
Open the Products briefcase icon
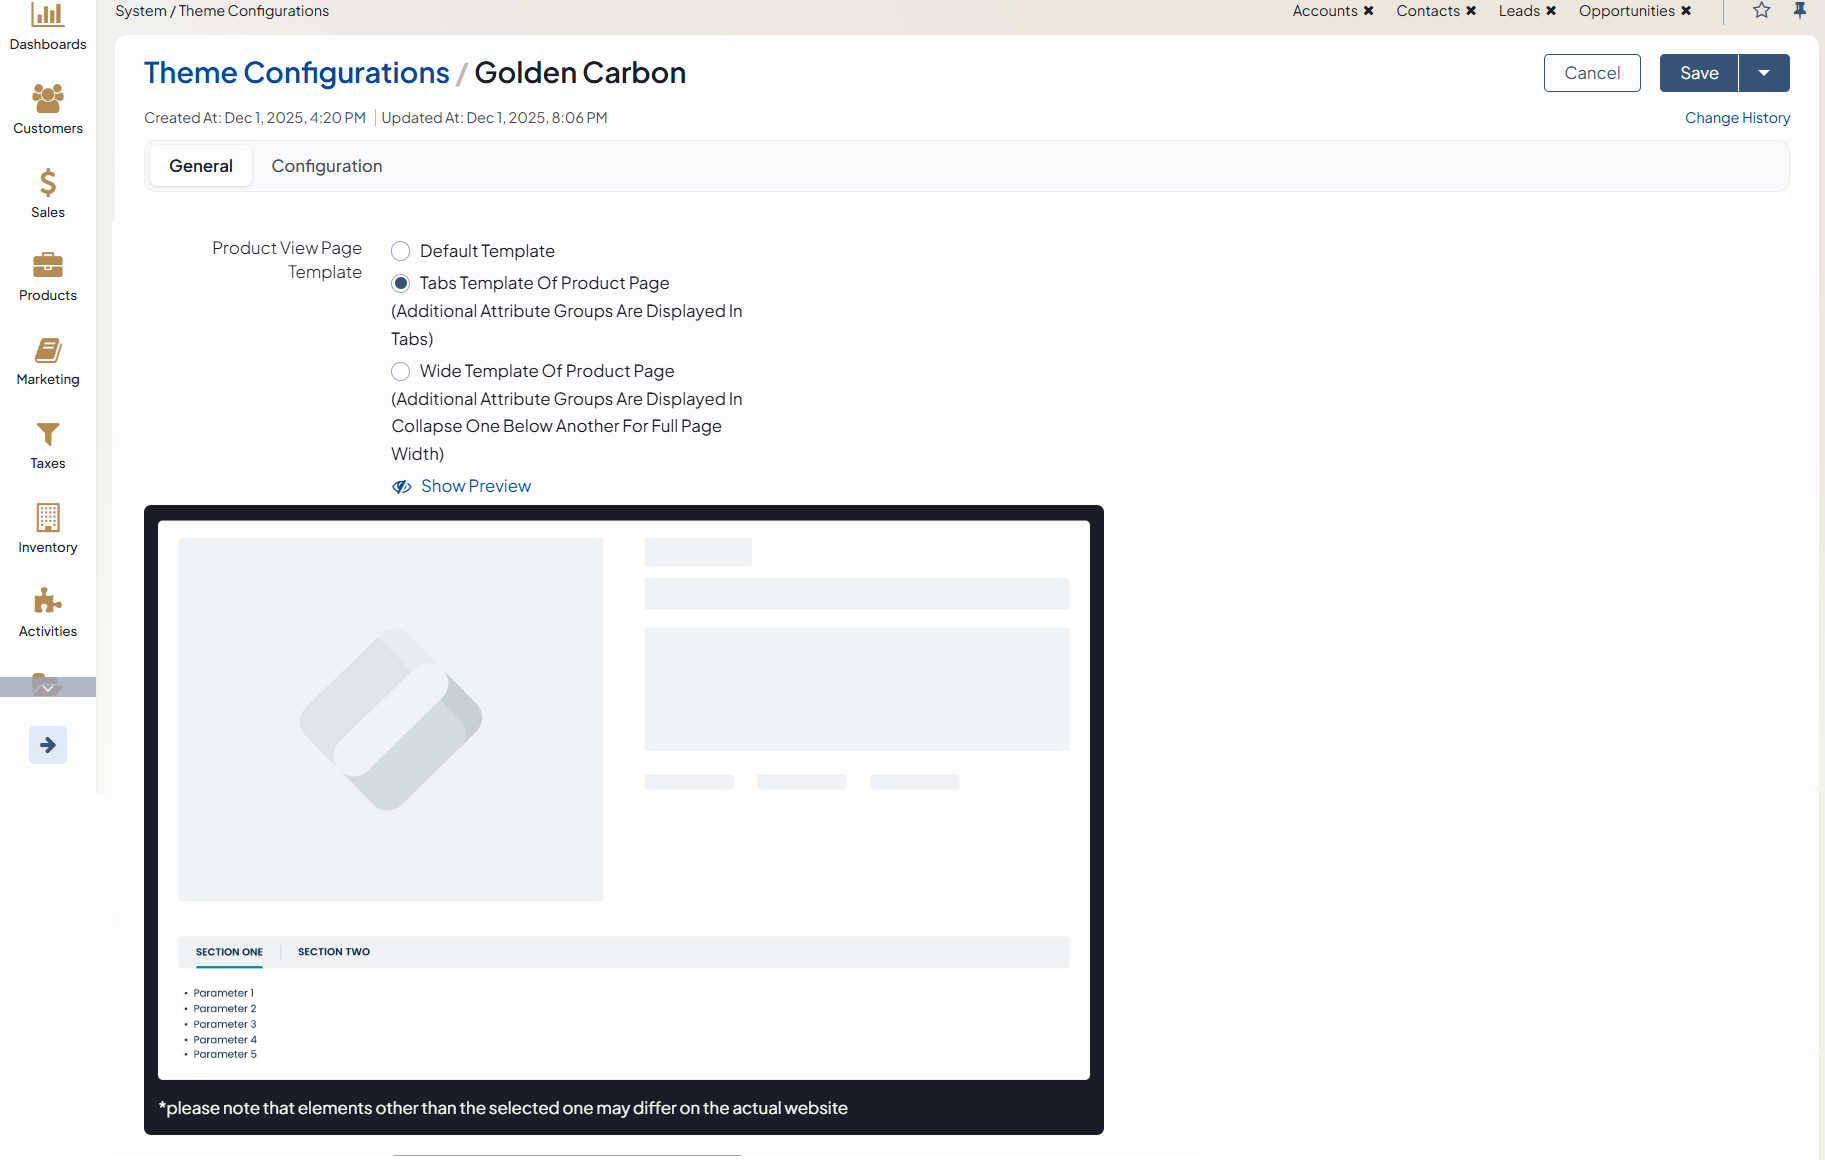click(47, 265)
